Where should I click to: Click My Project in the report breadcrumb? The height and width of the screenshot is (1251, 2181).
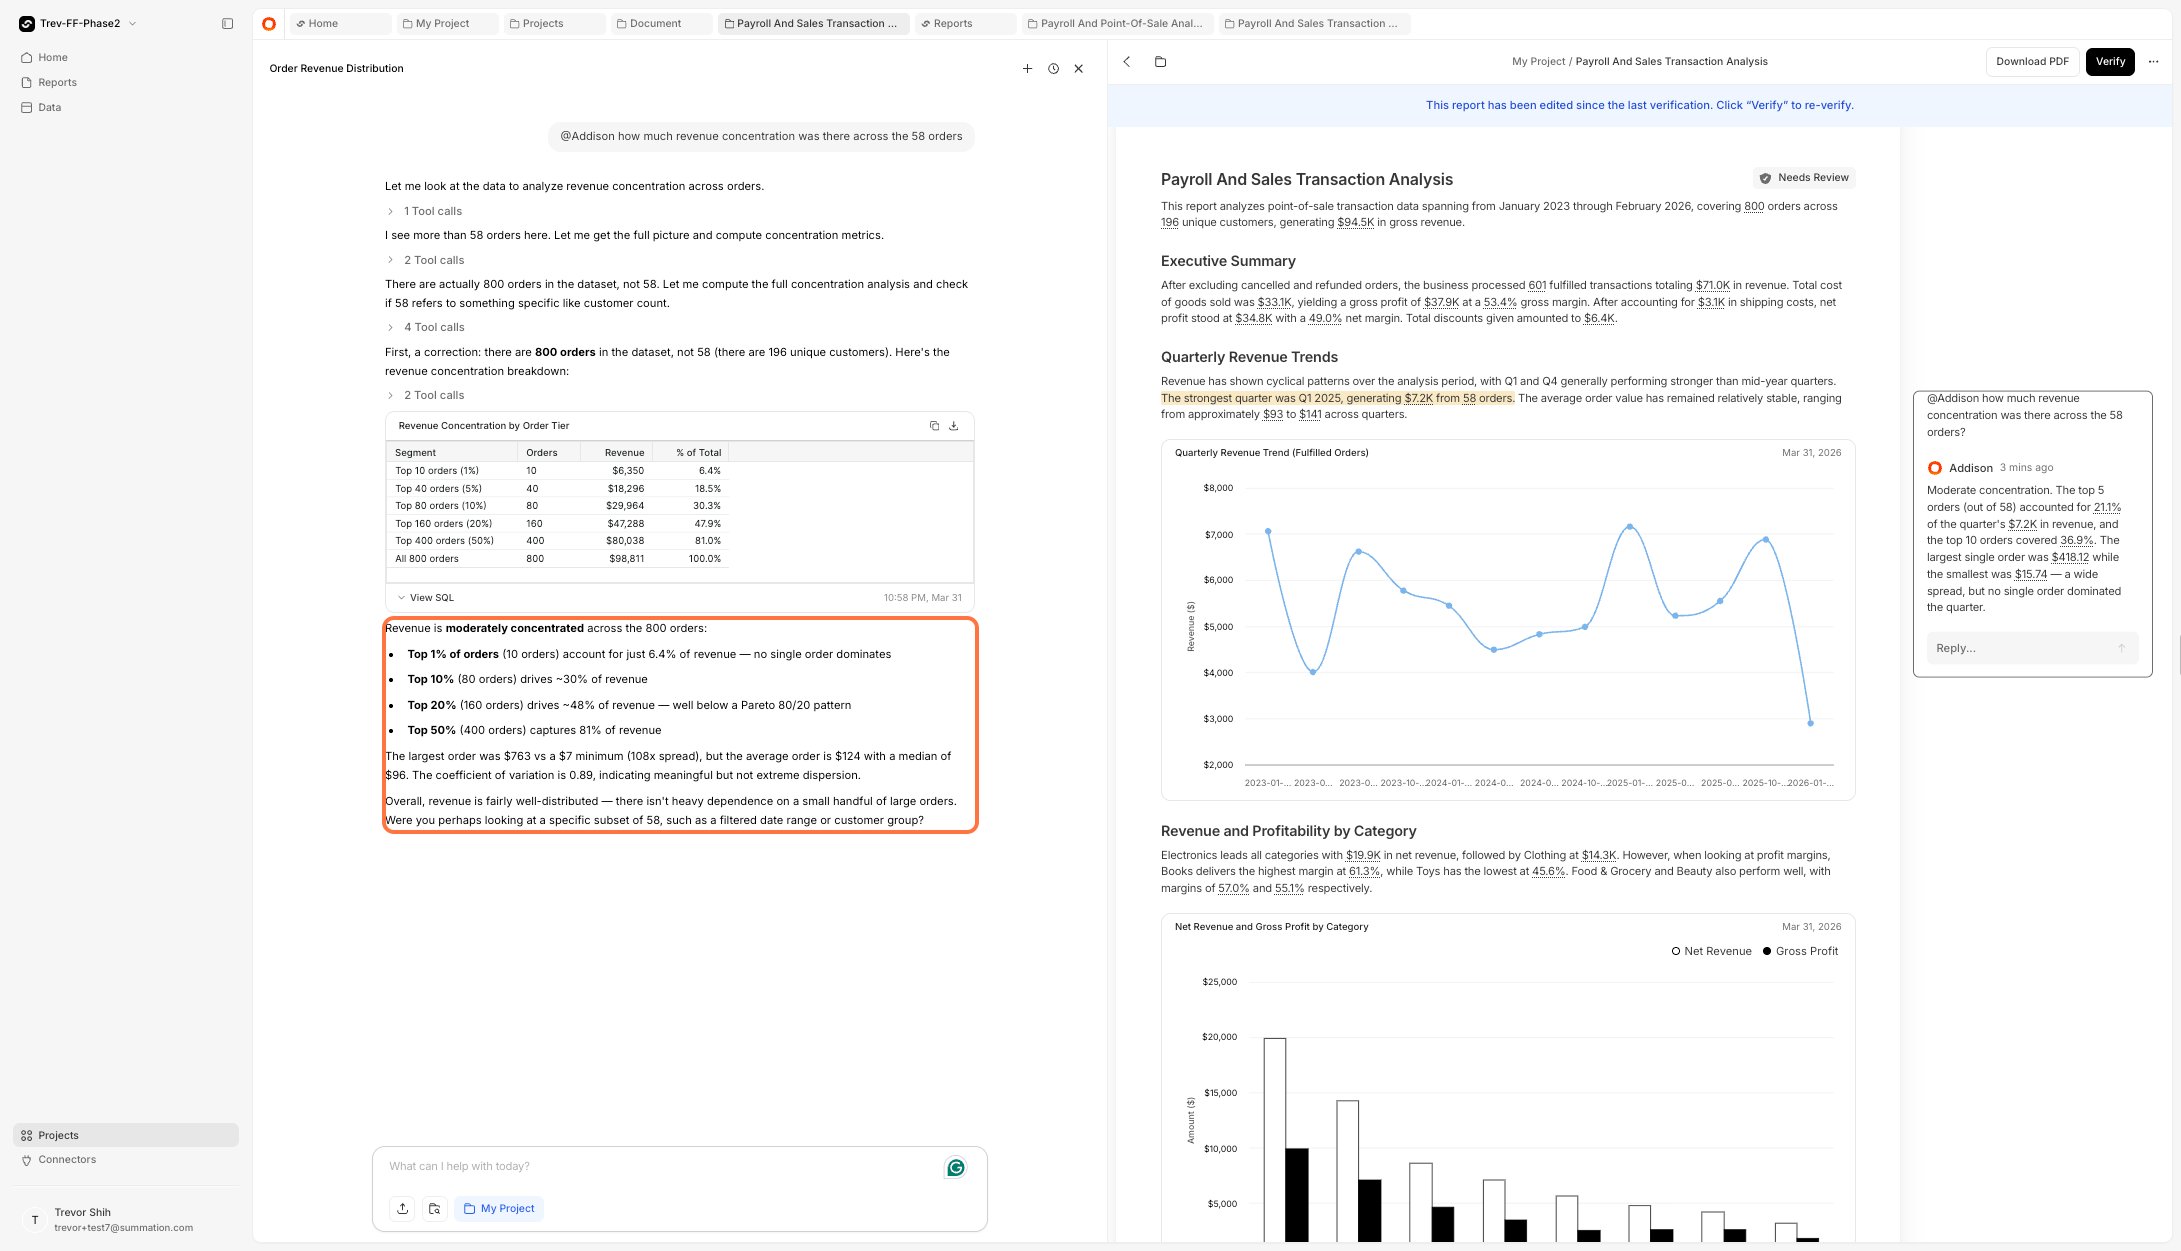pyautogui.click(x=1538, y=62)
